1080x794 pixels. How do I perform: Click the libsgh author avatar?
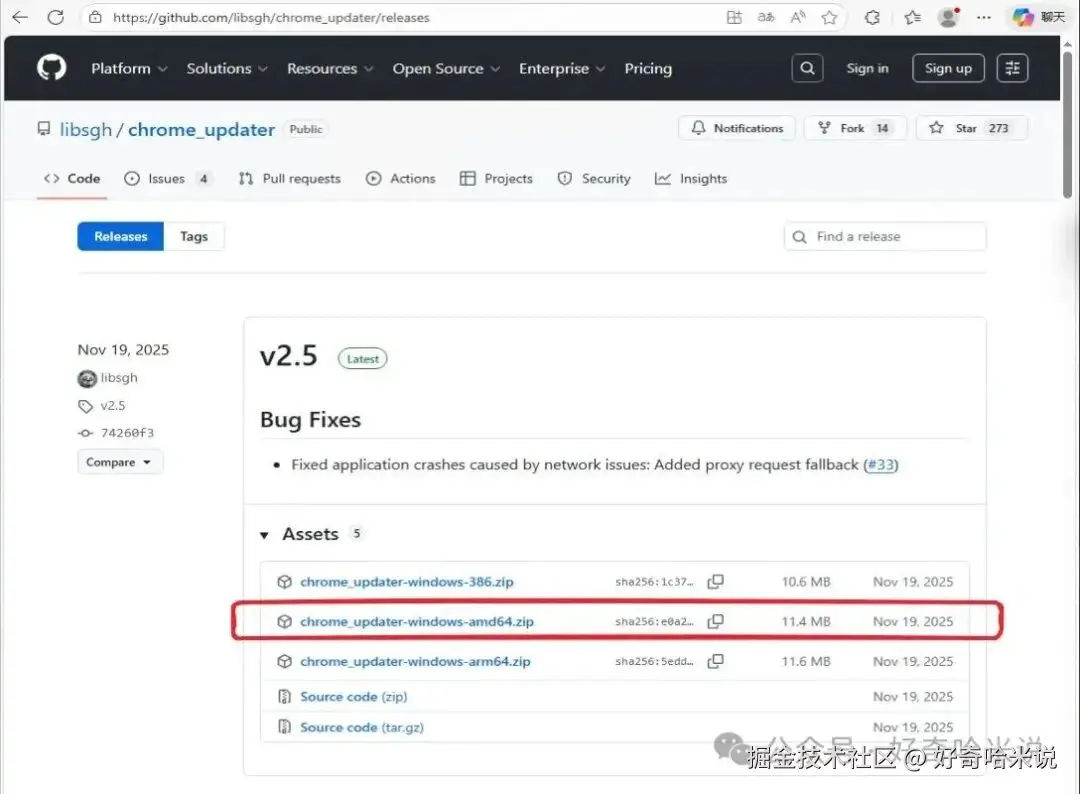click(x=87, y=378)
